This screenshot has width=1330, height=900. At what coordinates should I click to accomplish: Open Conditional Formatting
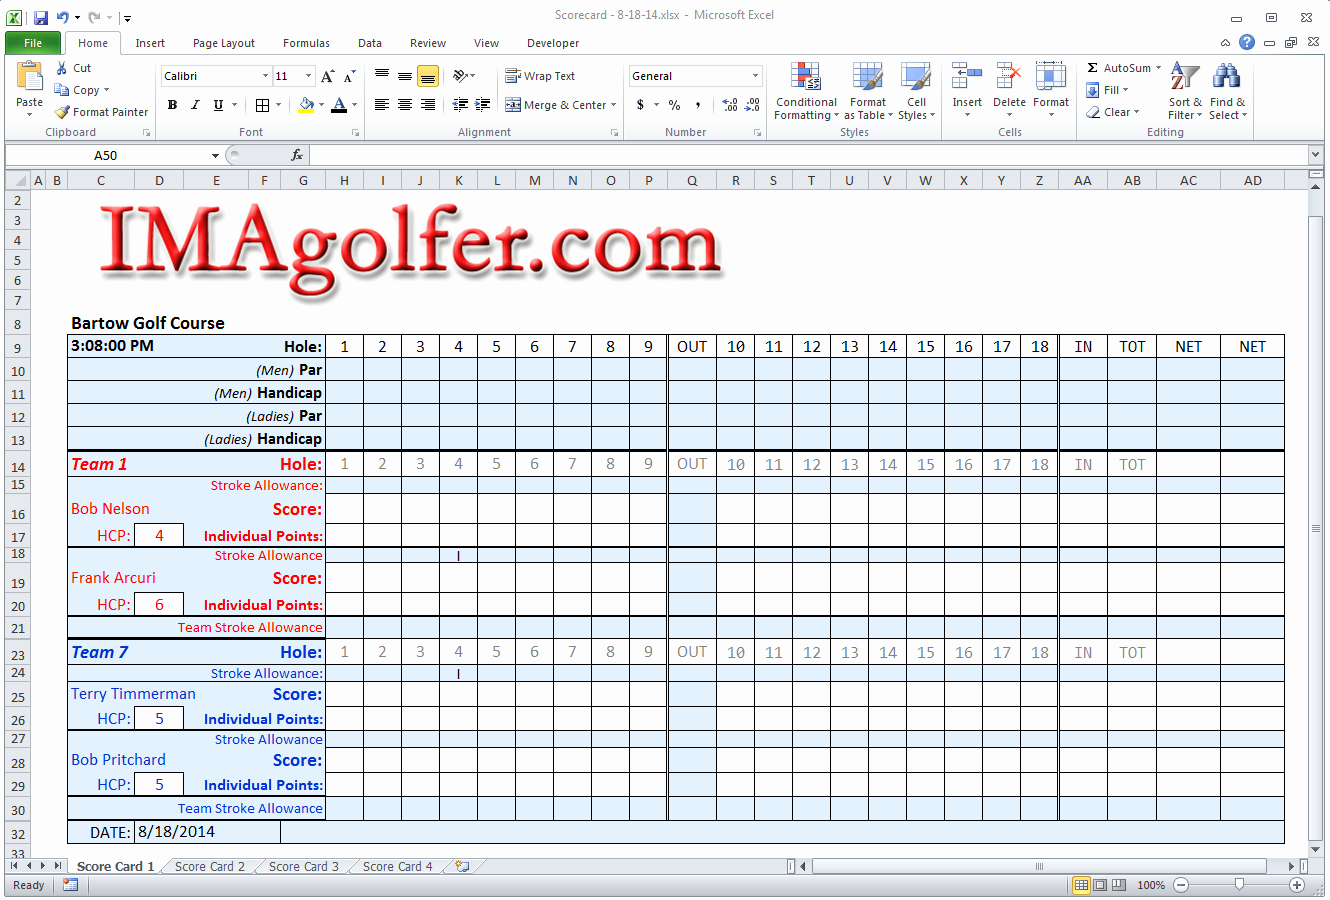[806, 91]
